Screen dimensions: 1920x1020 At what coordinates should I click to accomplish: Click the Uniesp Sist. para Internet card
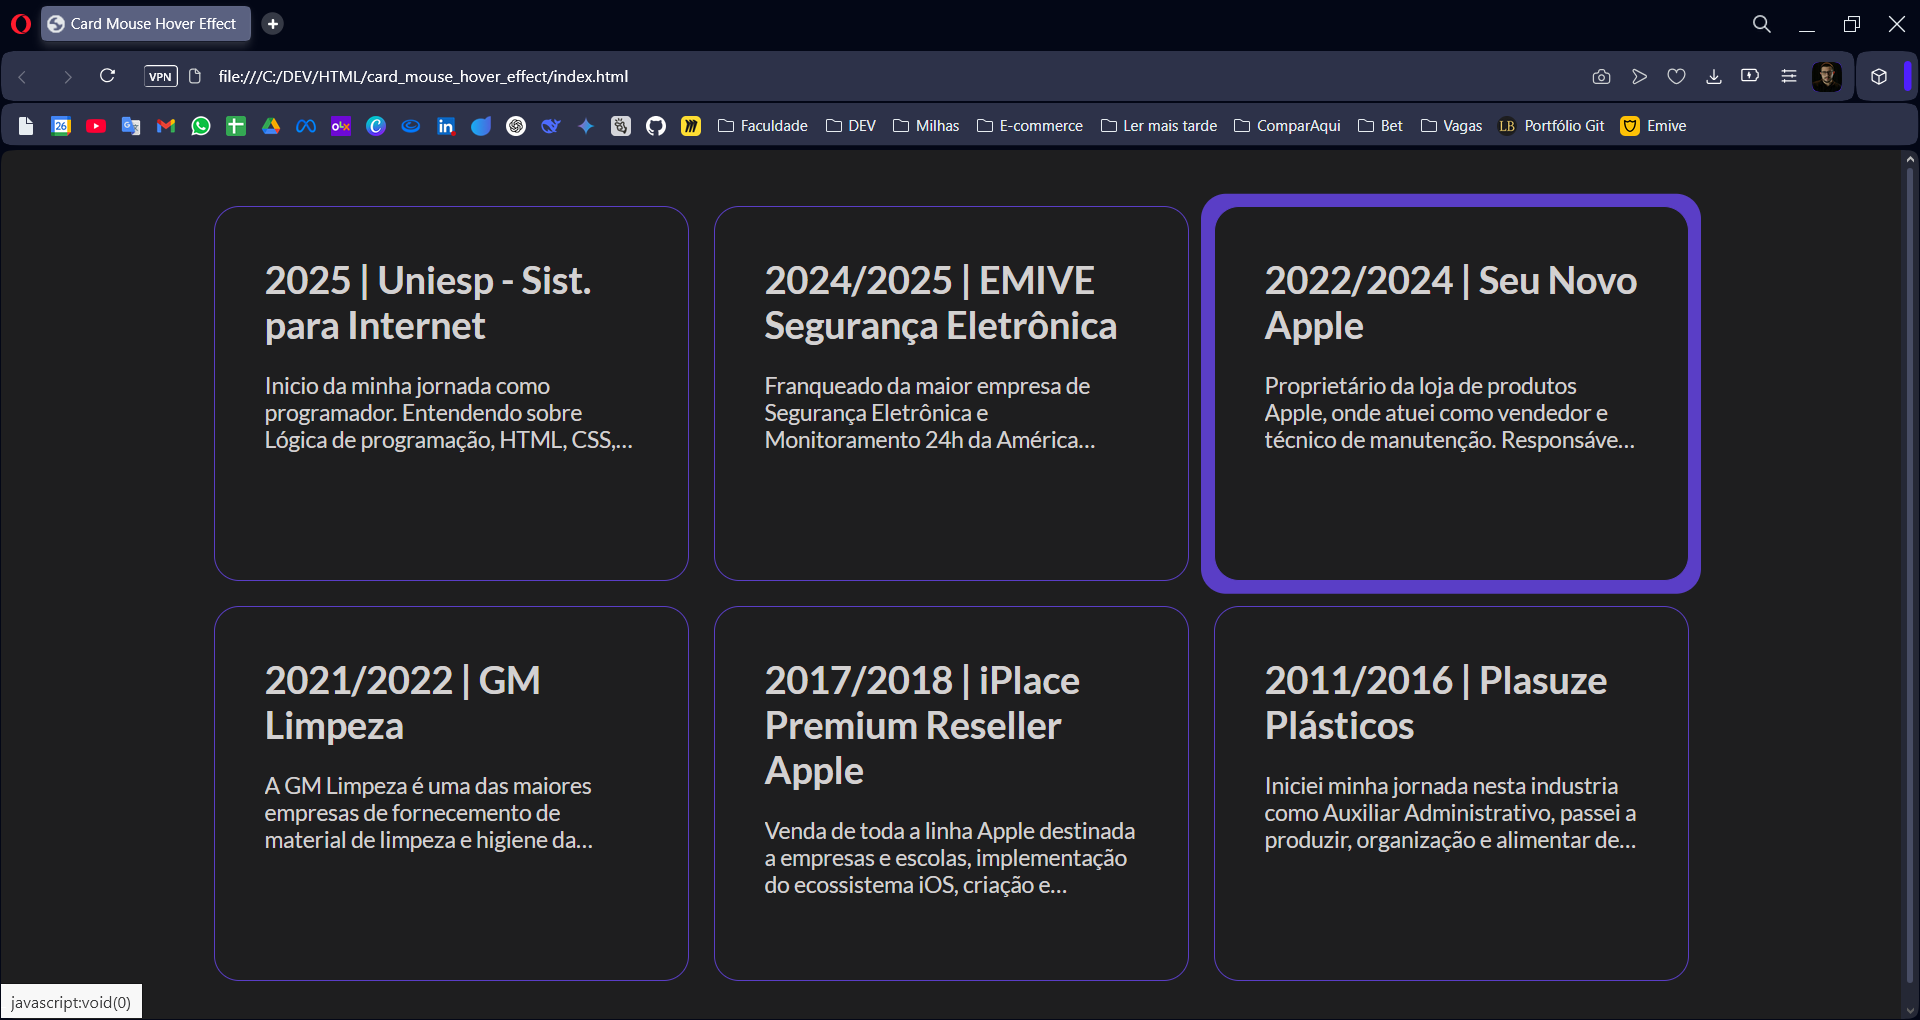(x=451, y=393)
